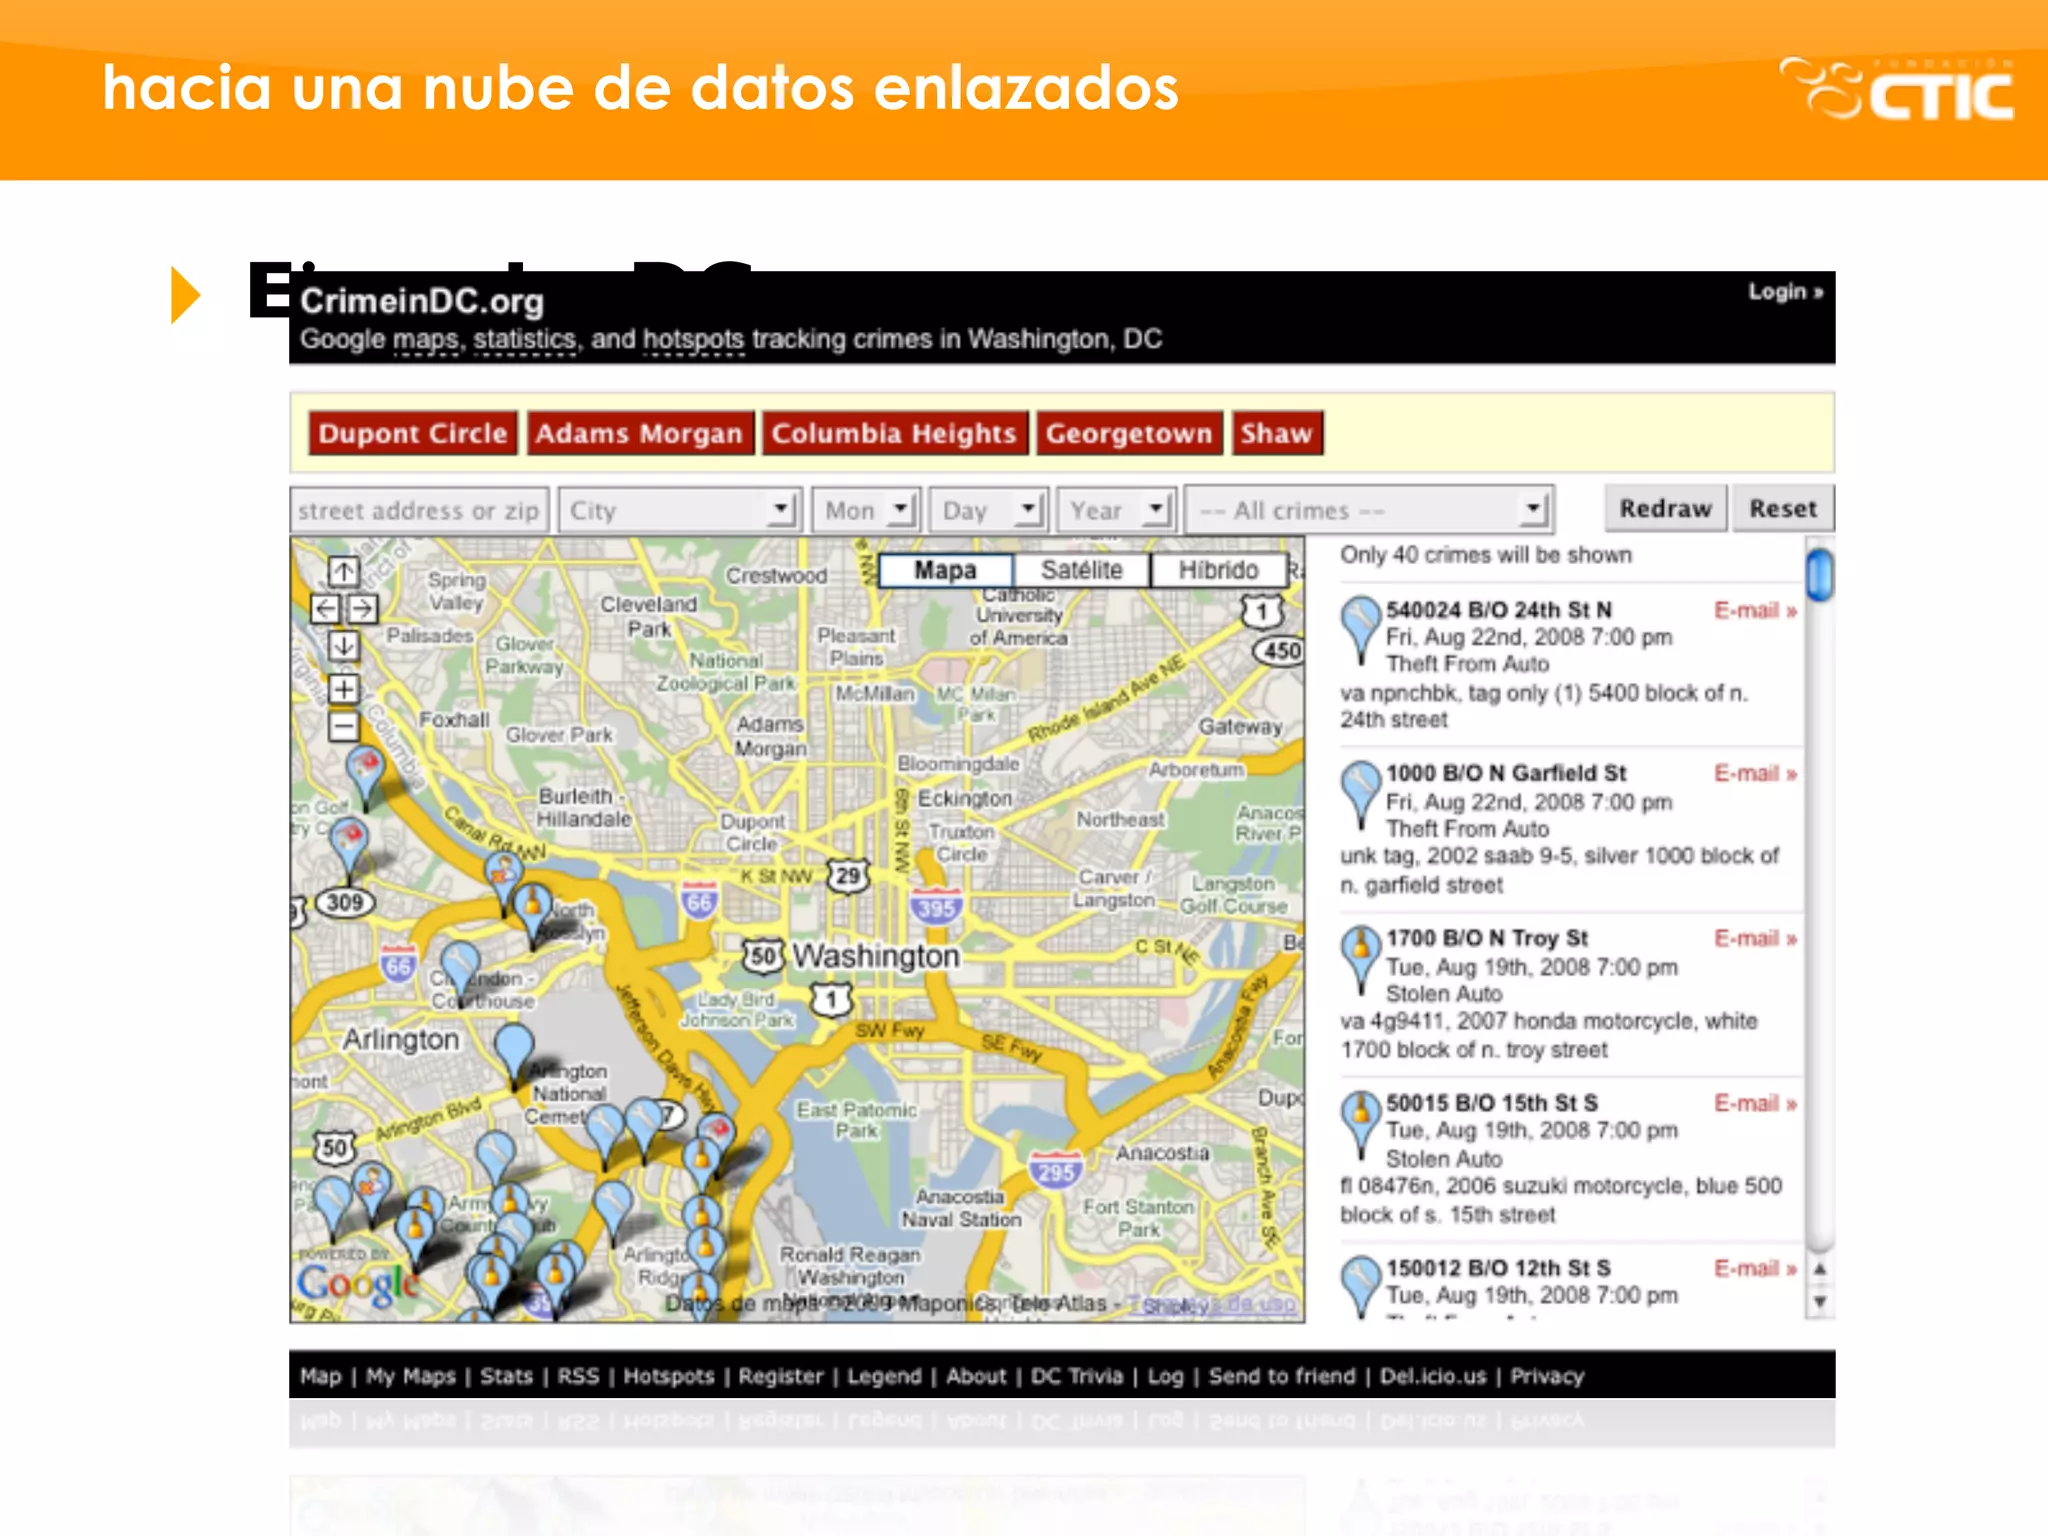
Task: Click the CTIC logo in slide header
Action: (1897, 89)
